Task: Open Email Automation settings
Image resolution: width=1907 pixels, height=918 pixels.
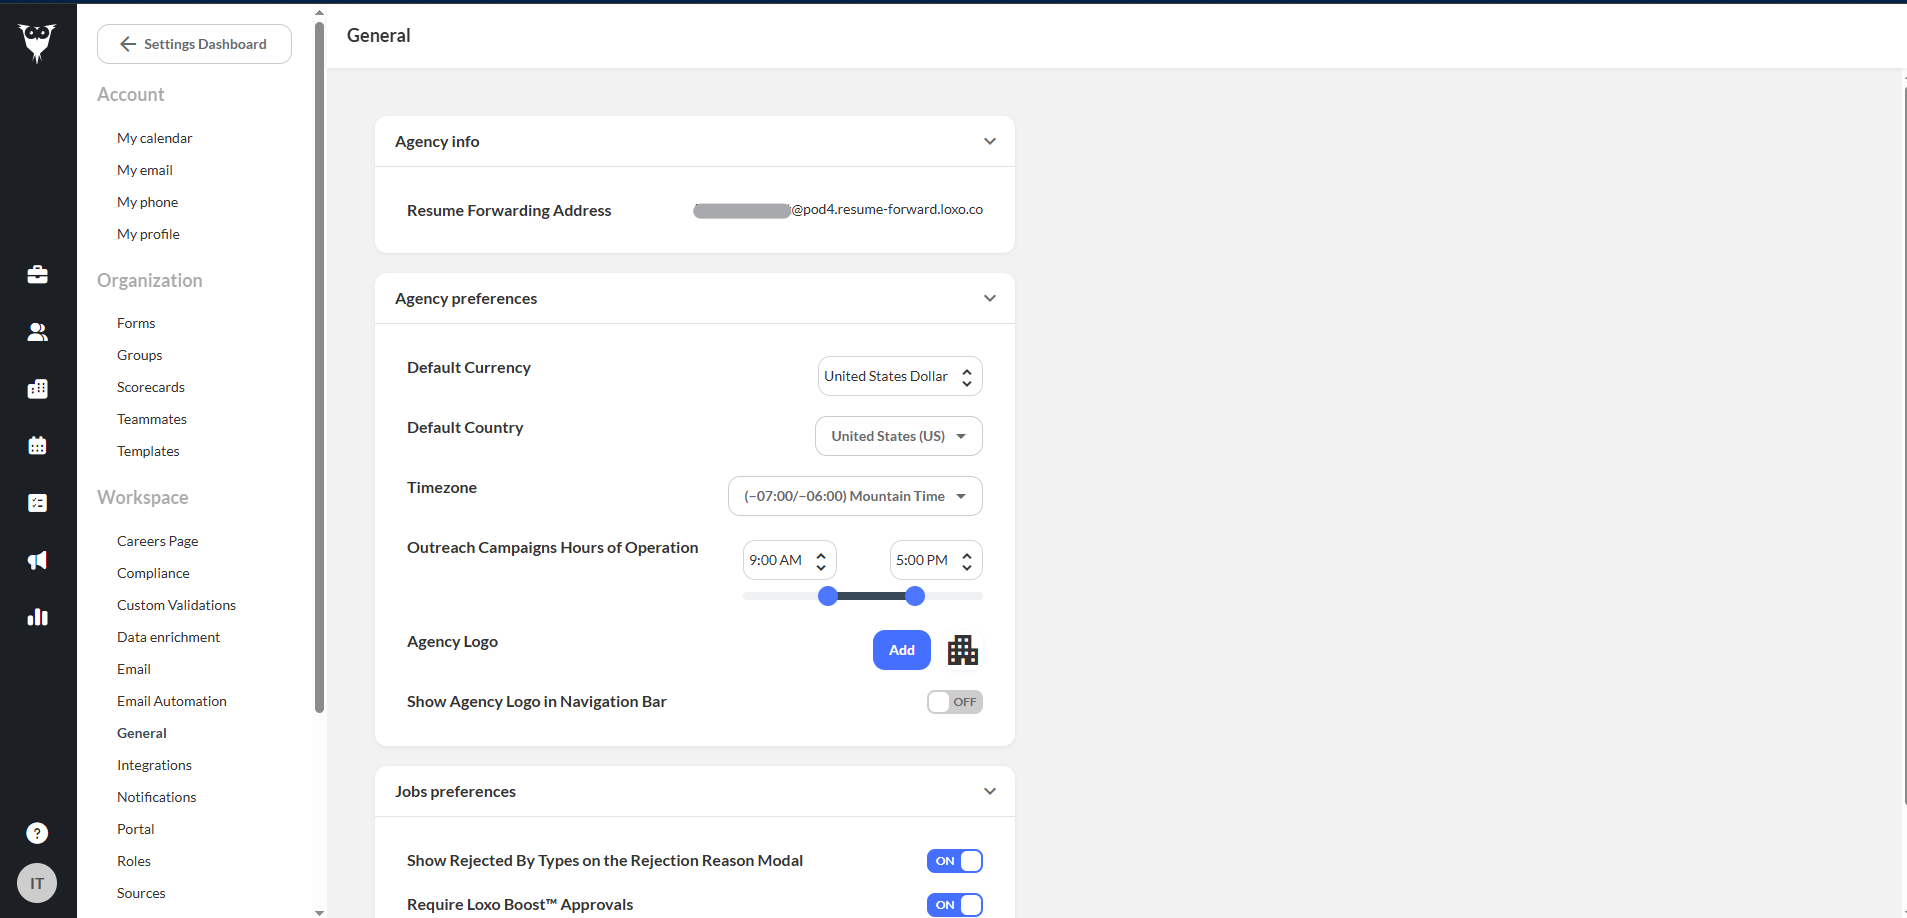Action: click(172, 701)
